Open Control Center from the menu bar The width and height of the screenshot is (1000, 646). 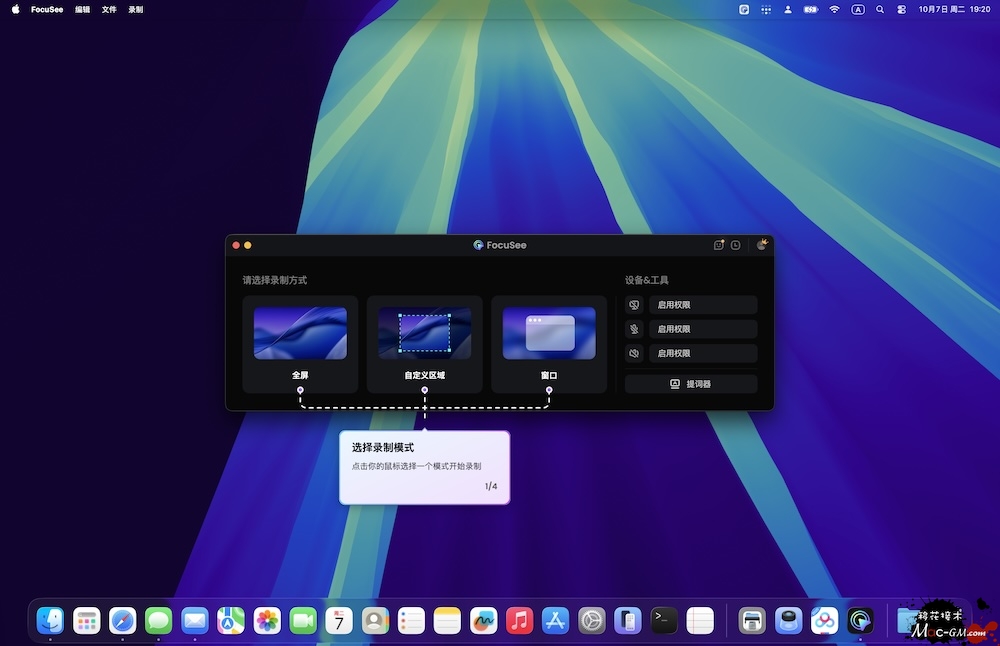[x=902, y=9]
